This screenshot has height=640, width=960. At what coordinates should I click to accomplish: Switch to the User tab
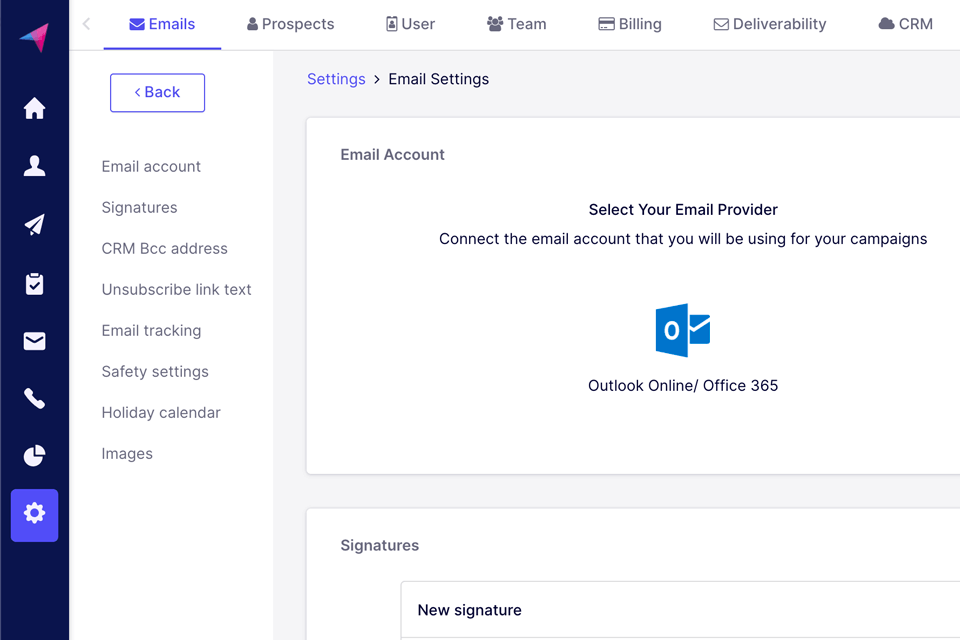pos(410,24)
